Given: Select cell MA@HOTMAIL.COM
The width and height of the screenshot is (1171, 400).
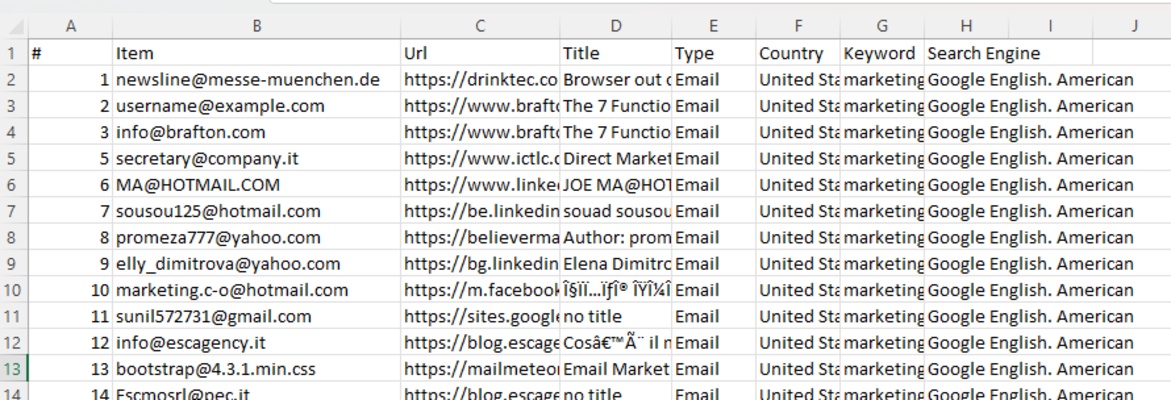Looking at the screenshot, I should (x=257, y=184).
